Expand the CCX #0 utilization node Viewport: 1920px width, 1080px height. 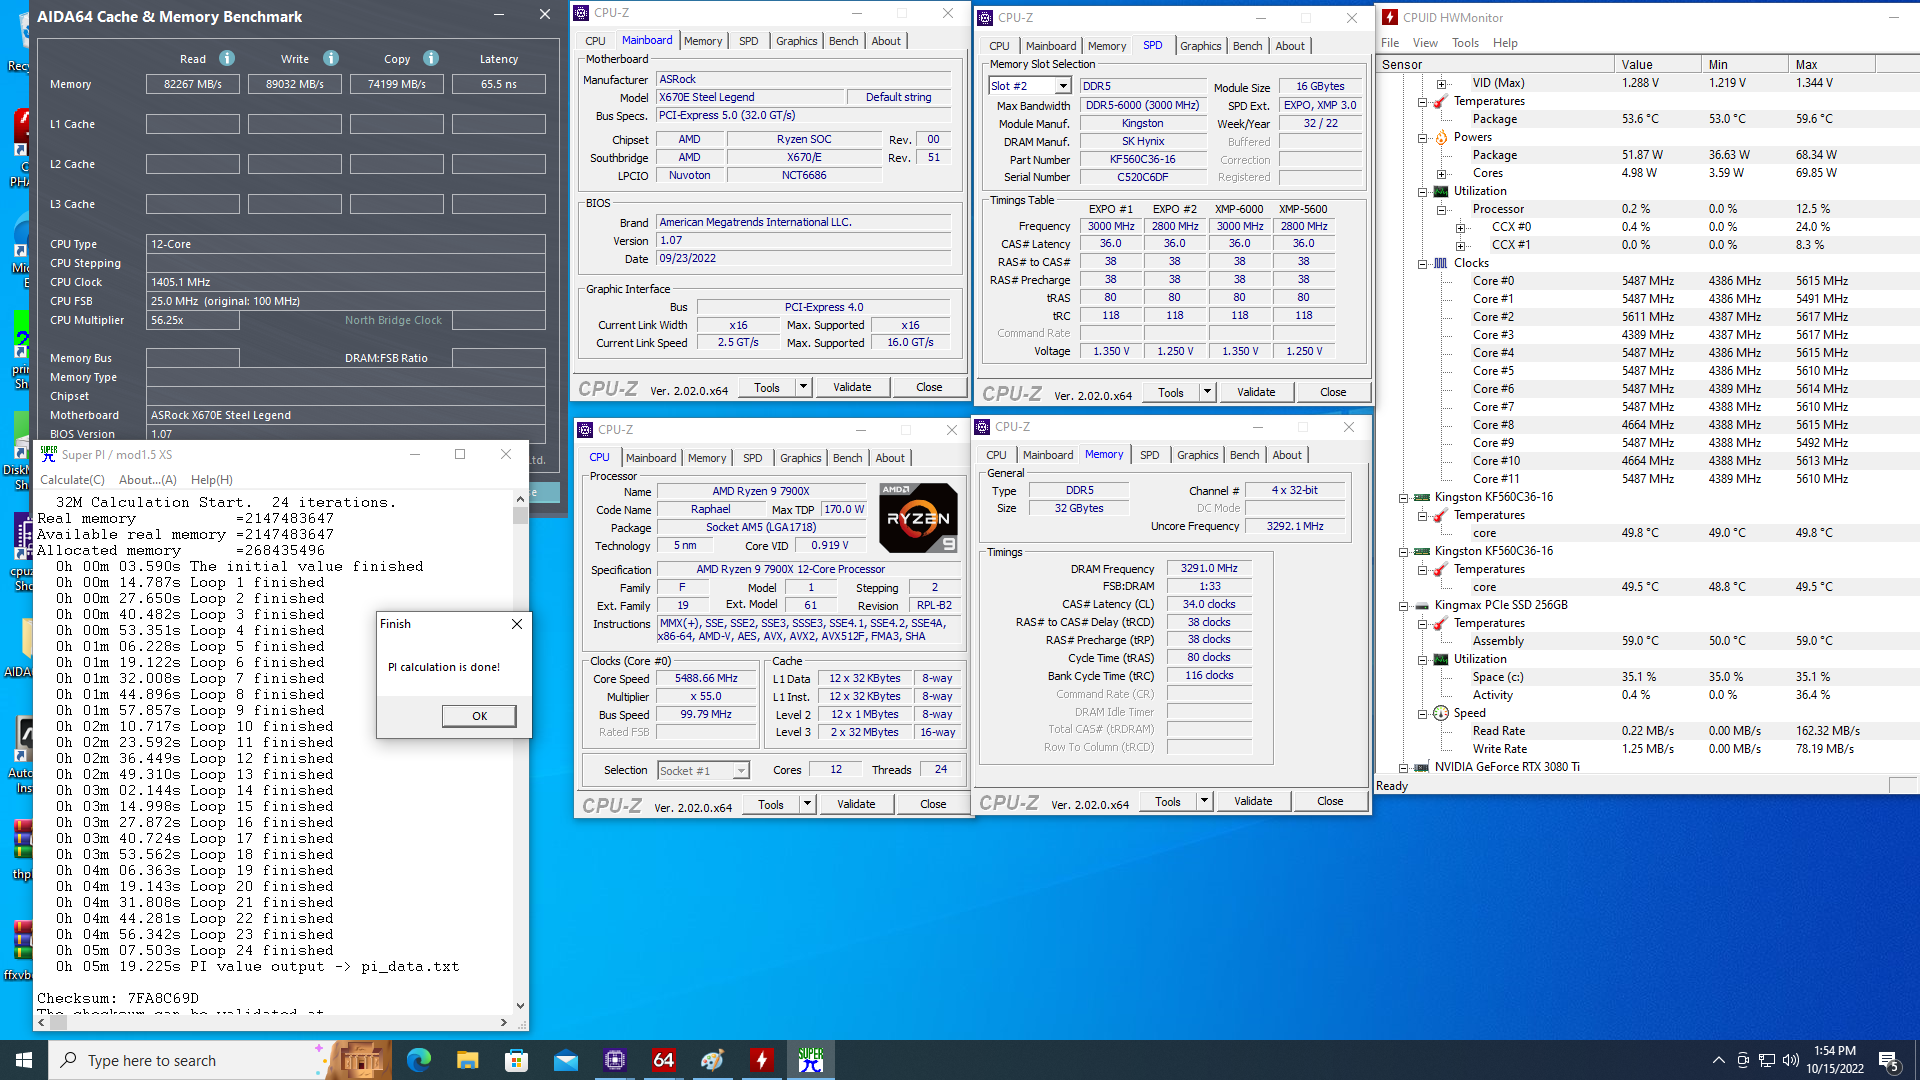click(1460, 228)
